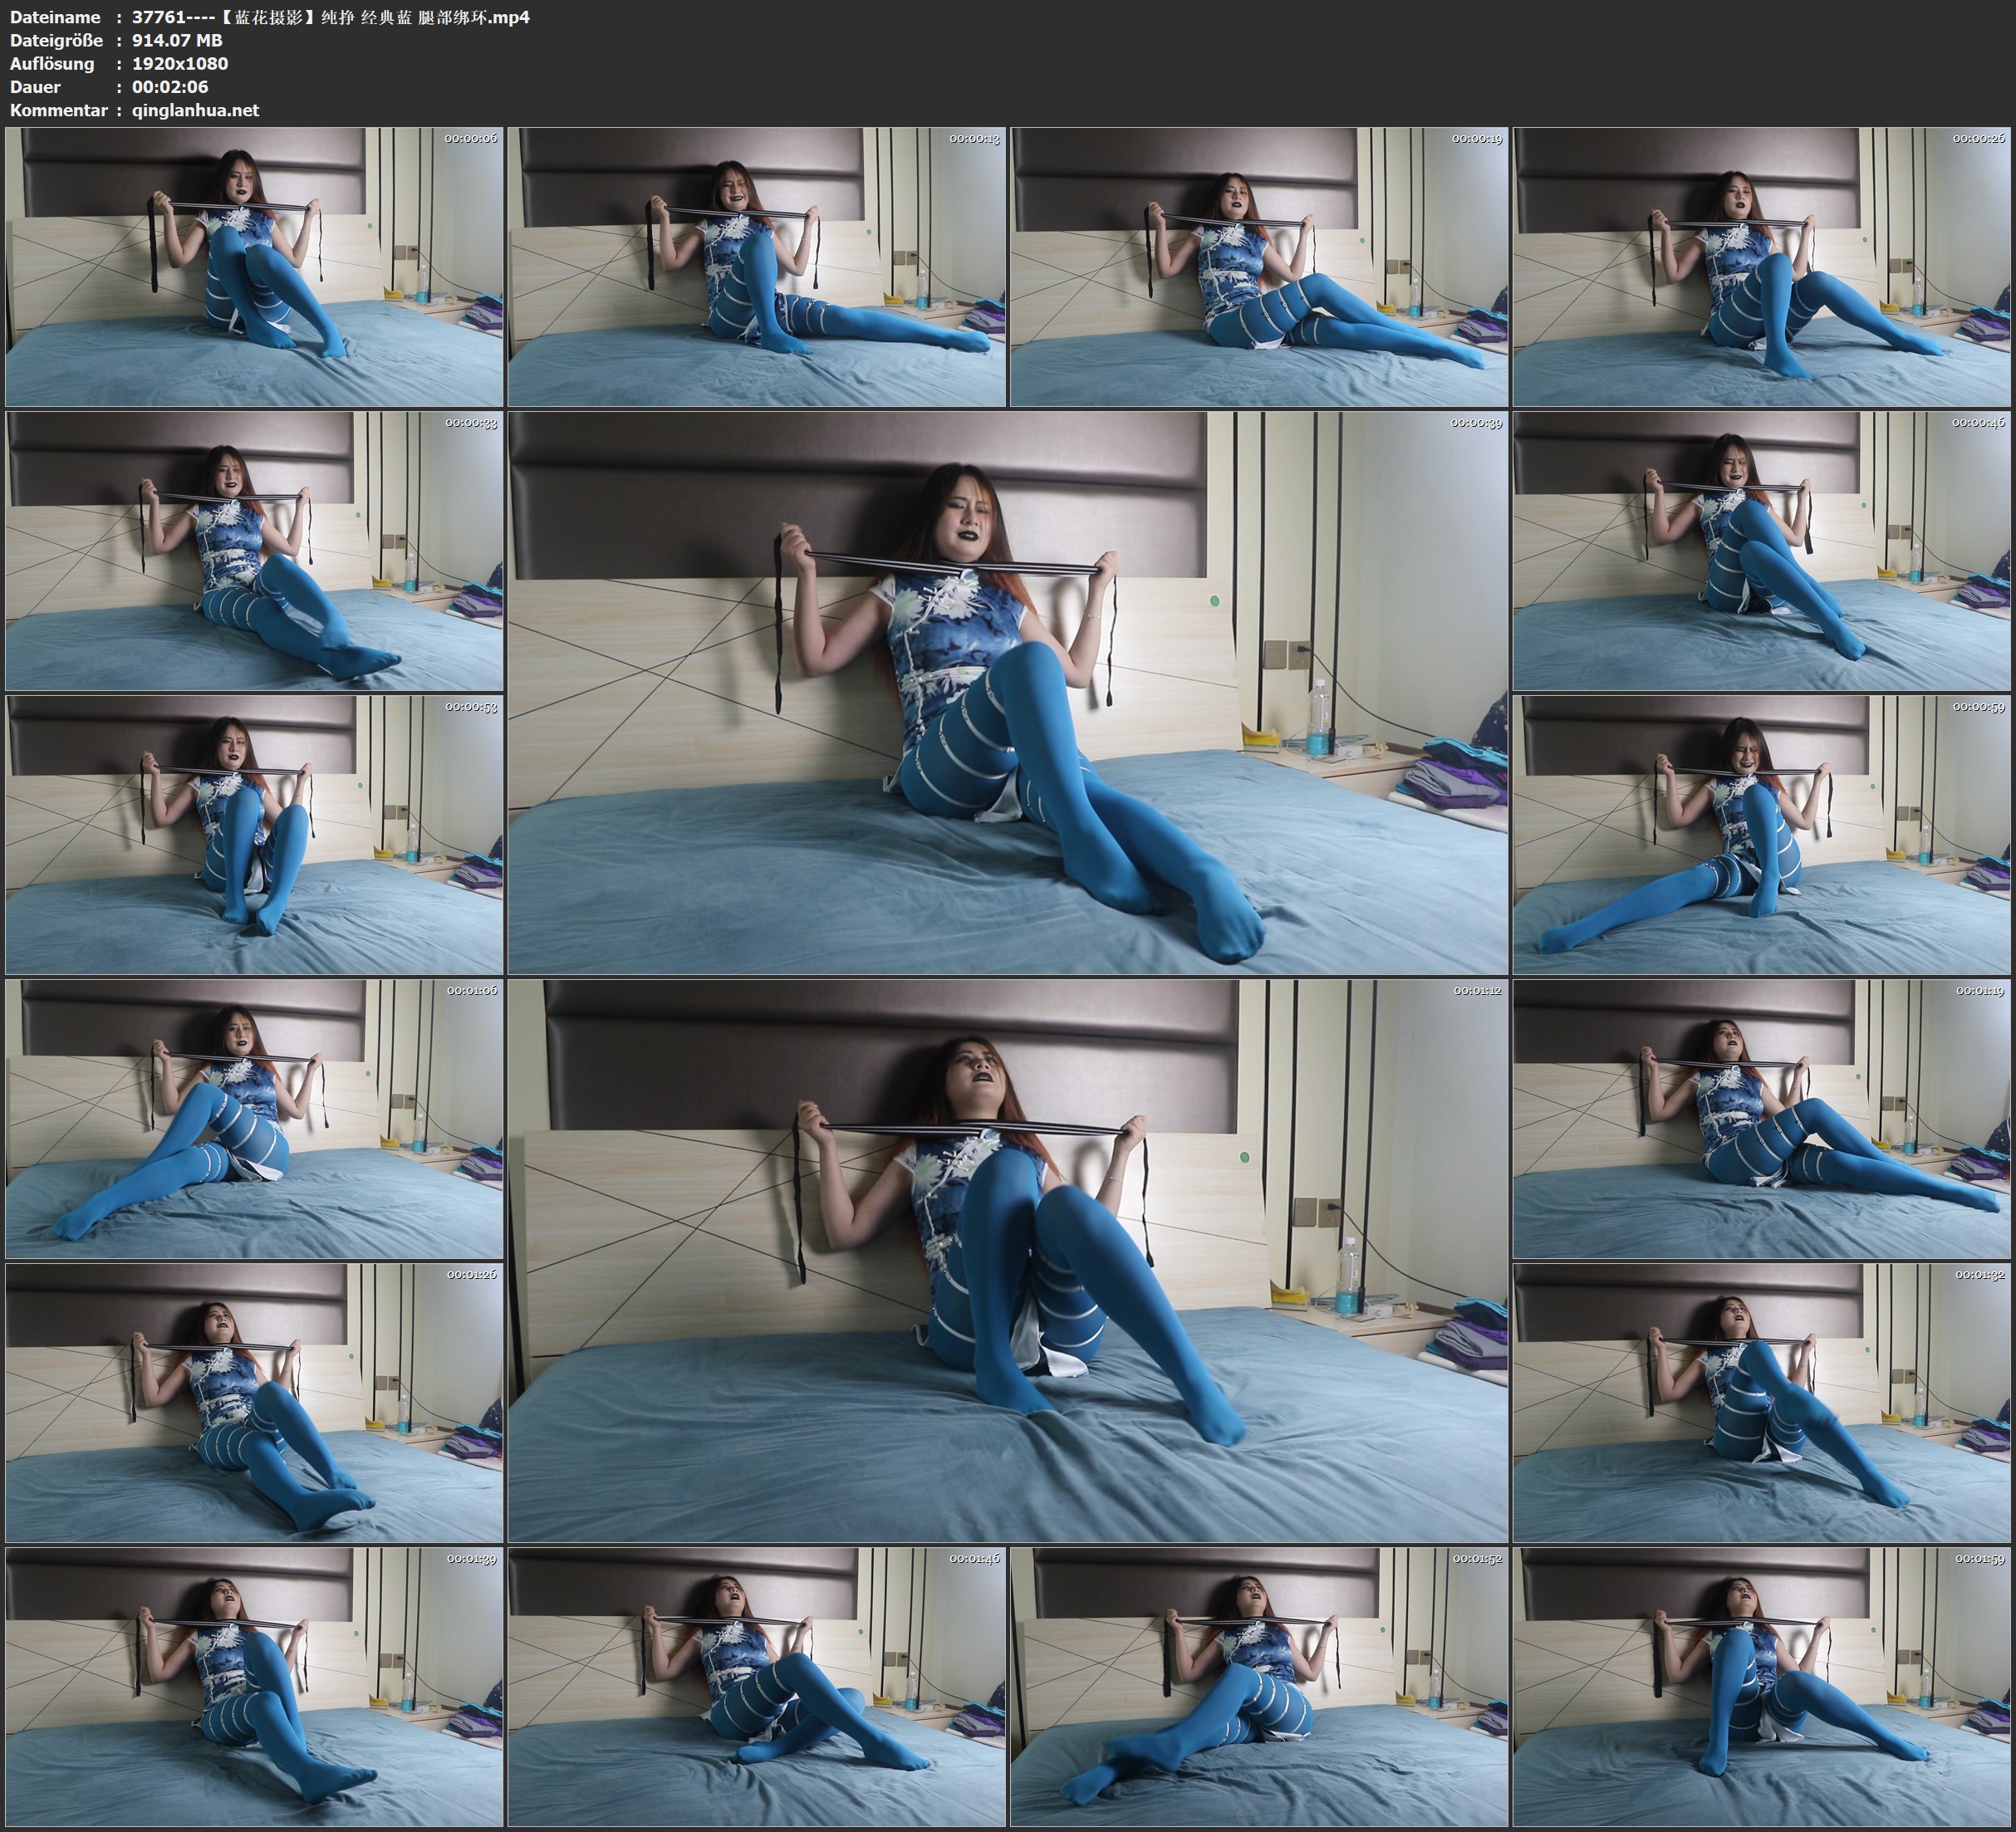2016x1832 pixels.
Task: Open the 00:00:19 thumbnail frame
Action: 1259,266
